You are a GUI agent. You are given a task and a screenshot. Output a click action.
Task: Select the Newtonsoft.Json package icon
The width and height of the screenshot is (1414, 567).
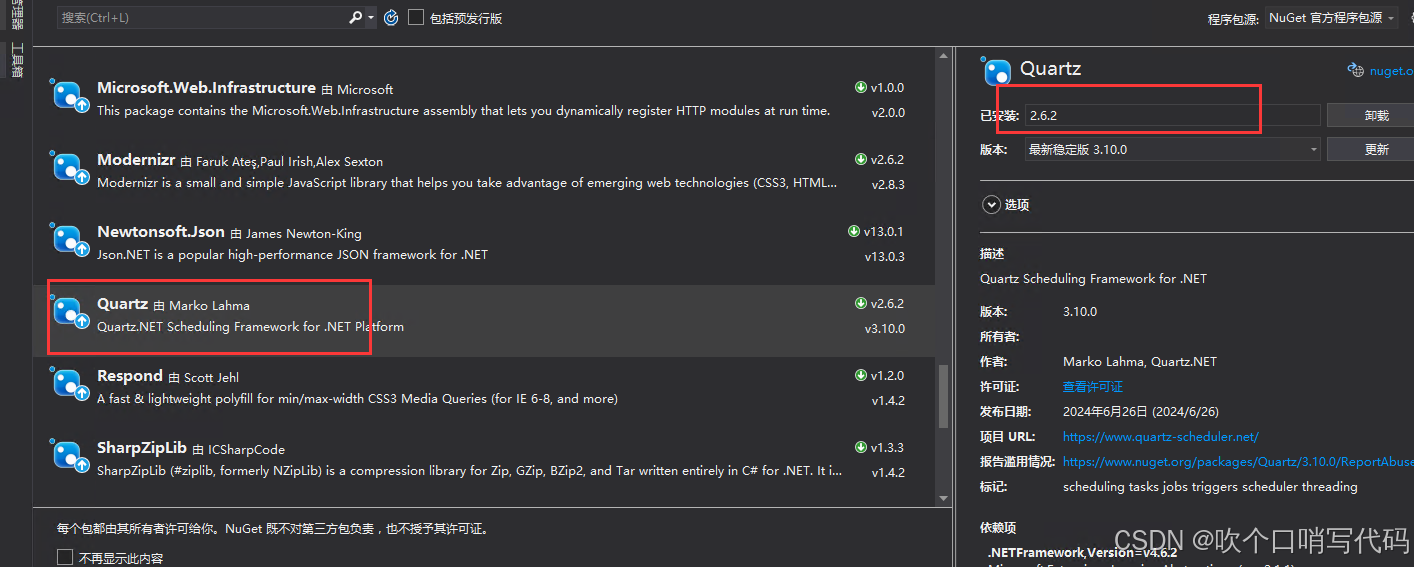tap(68, 240)
